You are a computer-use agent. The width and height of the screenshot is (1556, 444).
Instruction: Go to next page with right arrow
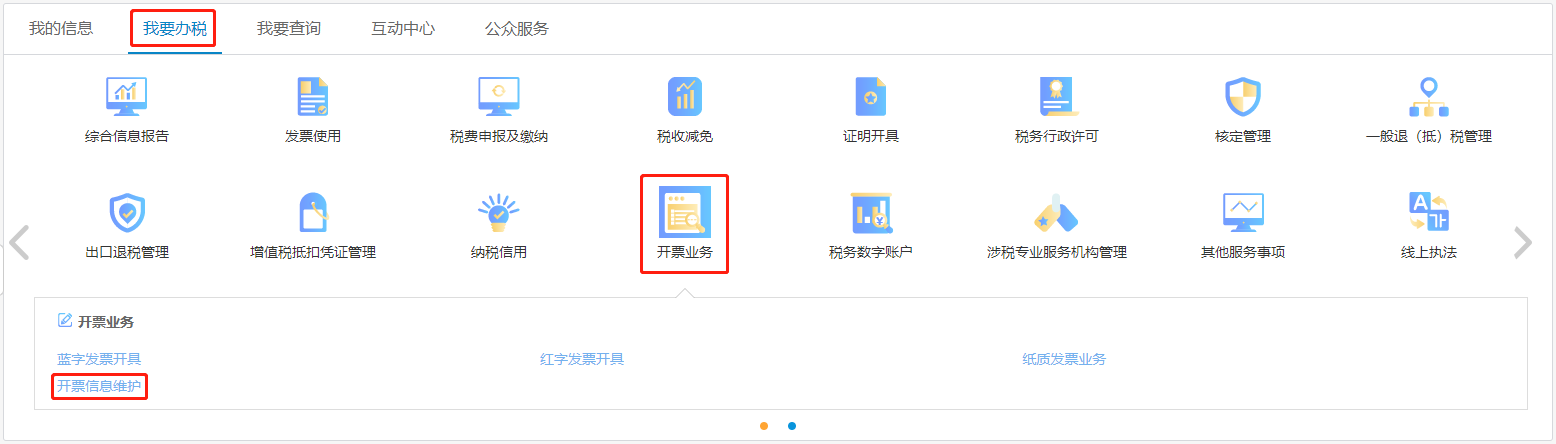[1523, 243]
